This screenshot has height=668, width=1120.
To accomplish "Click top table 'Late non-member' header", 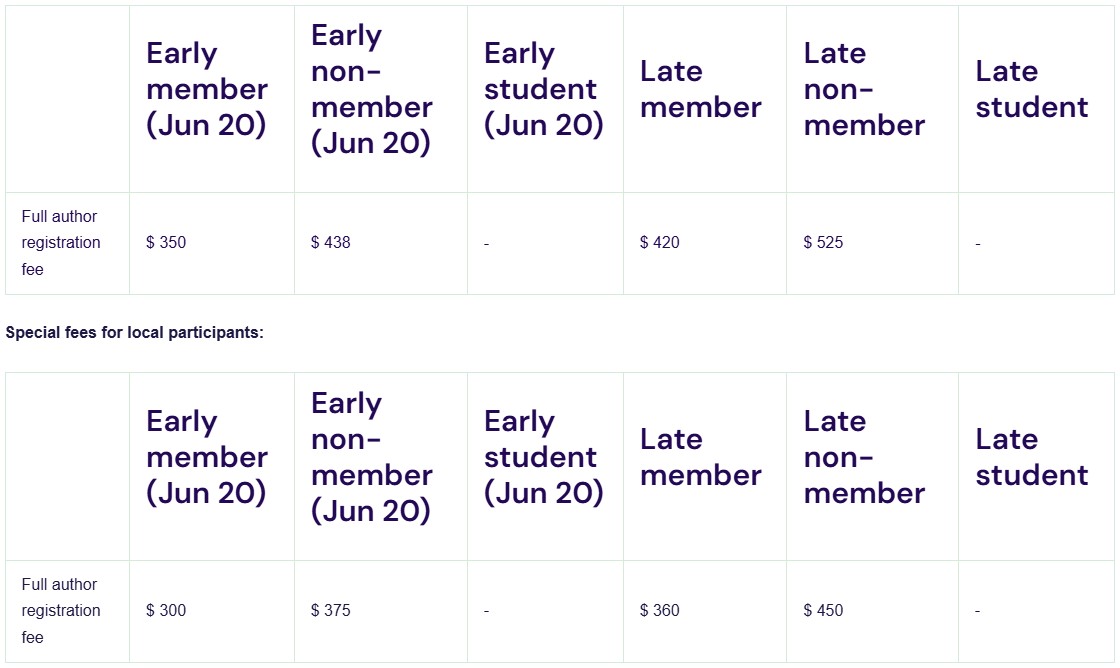I will [x=864, y=89].
